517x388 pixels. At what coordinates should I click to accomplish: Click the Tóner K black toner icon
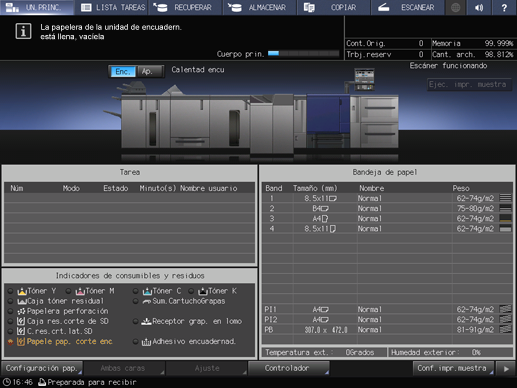[203, 291]
